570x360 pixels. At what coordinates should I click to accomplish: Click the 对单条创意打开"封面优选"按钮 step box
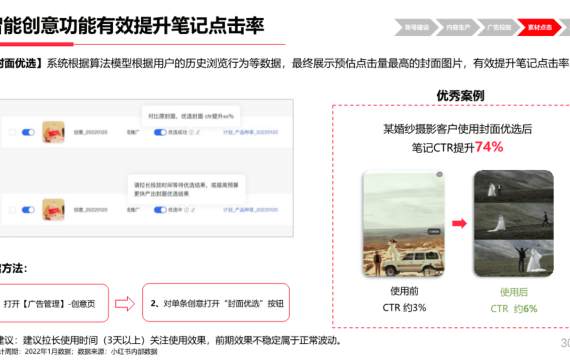pyautogui.click(x=216, y=303)
